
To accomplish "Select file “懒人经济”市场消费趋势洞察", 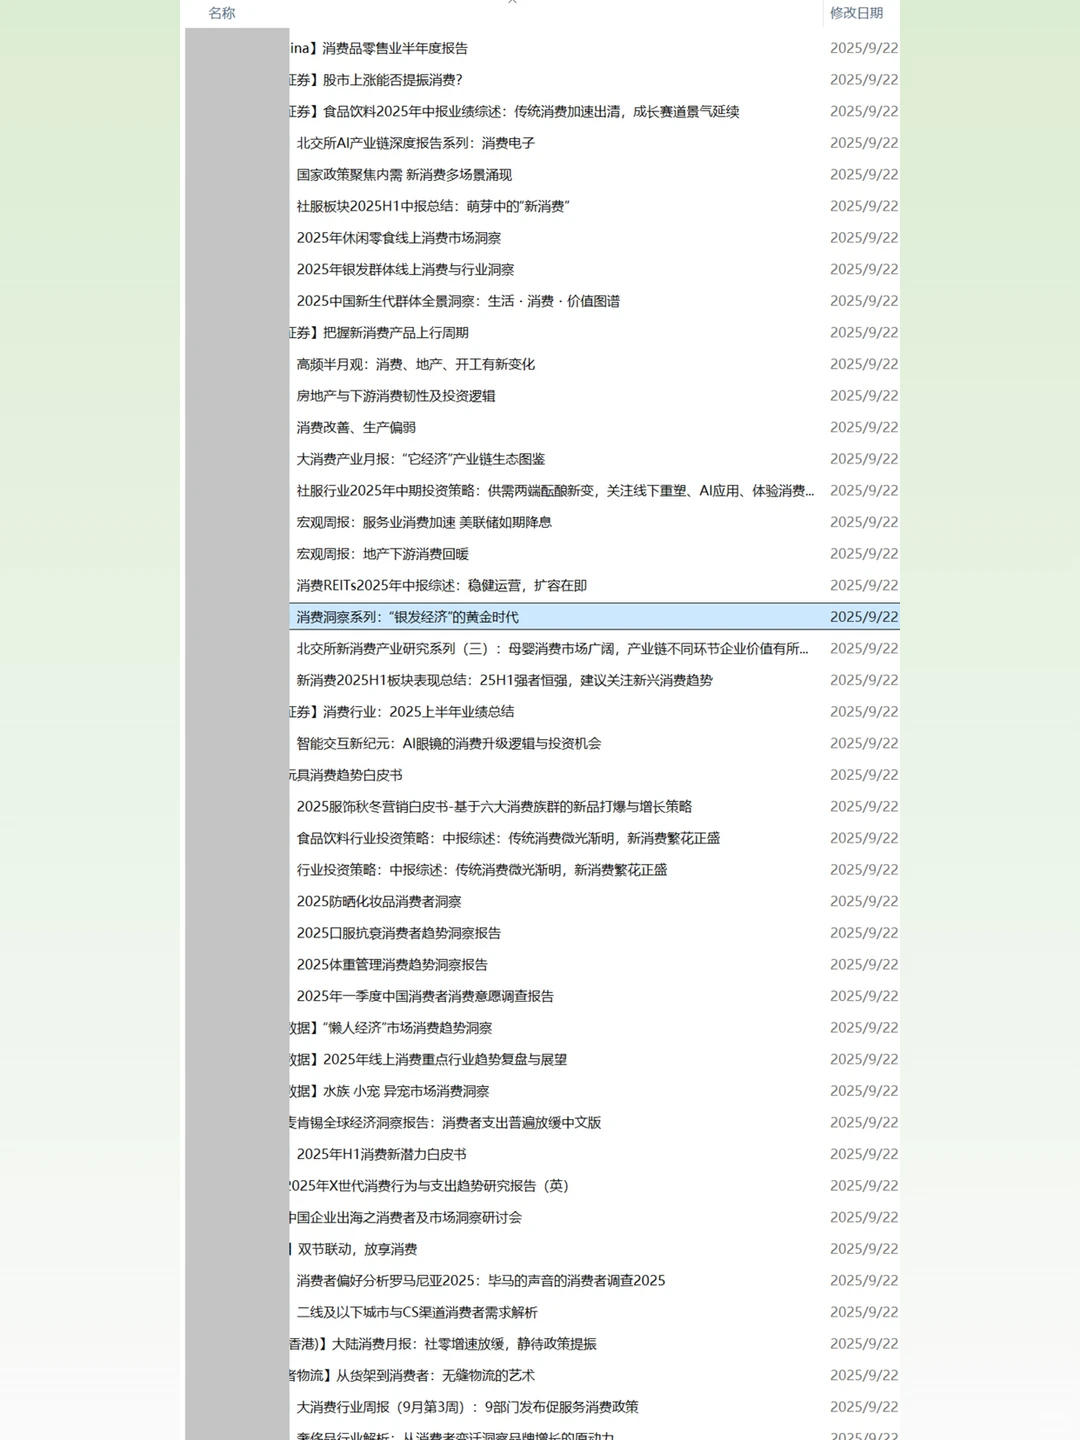I will [391, 1028].
